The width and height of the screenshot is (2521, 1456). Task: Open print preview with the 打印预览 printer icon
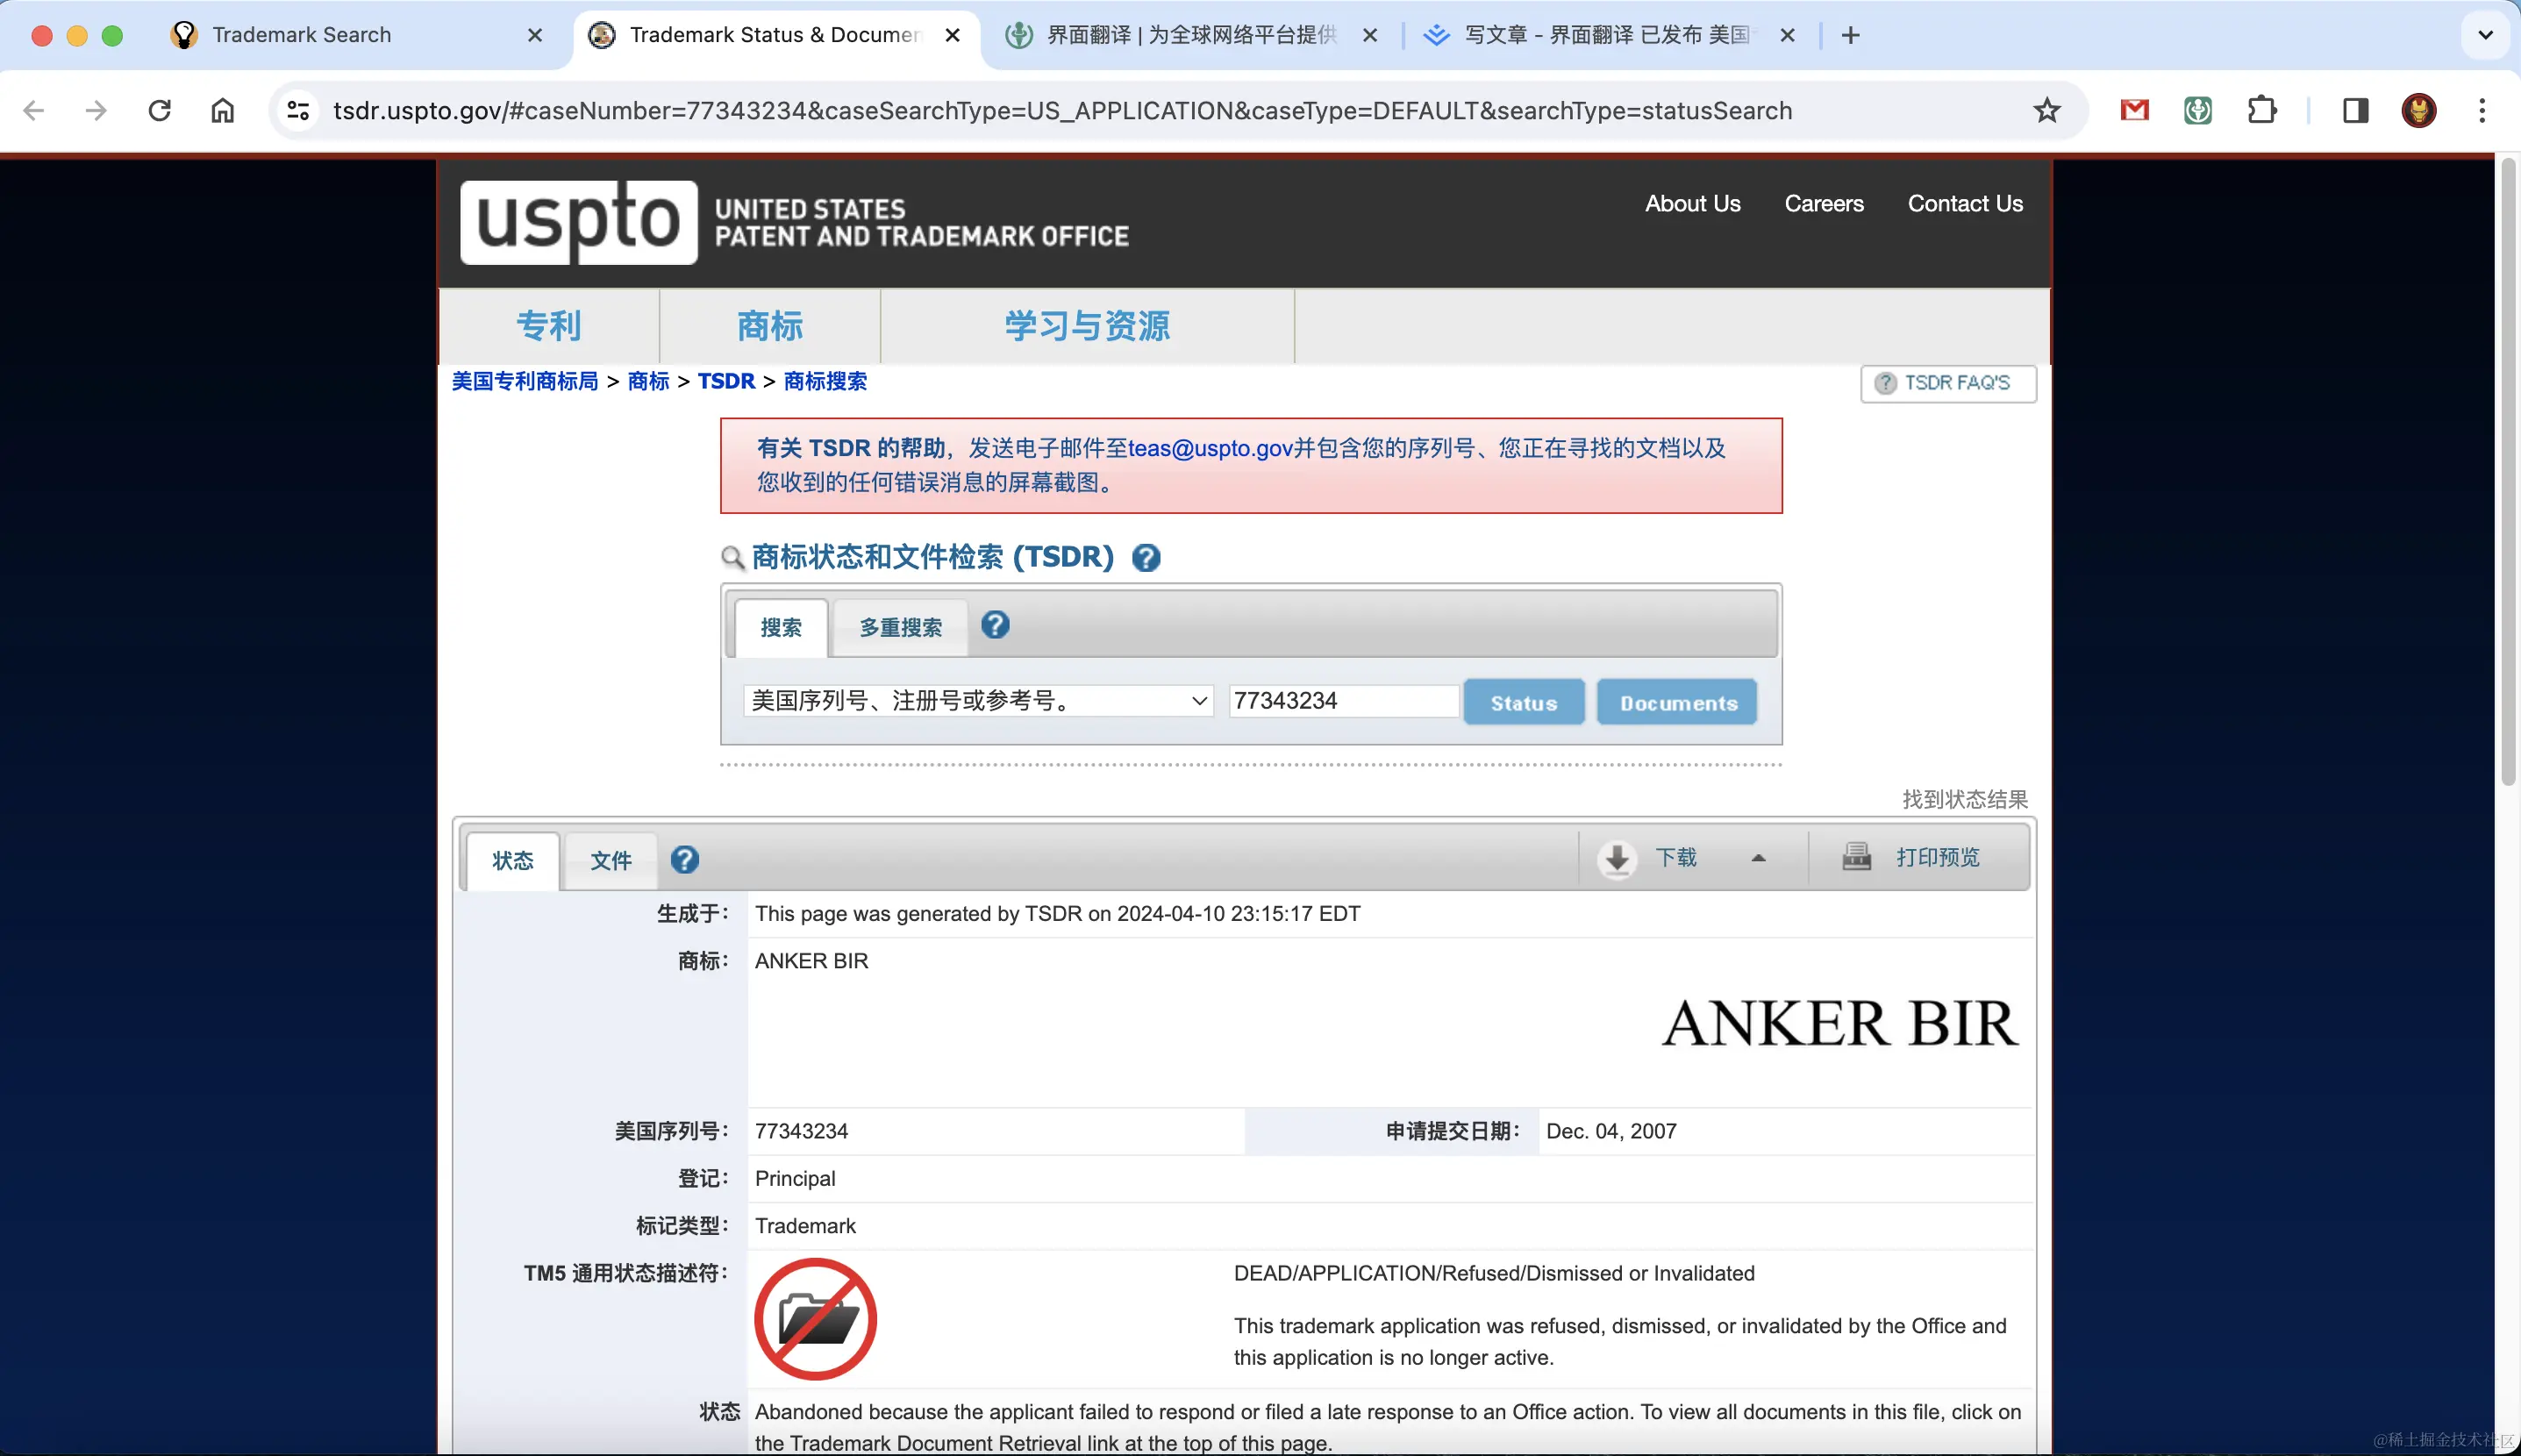1857,857
